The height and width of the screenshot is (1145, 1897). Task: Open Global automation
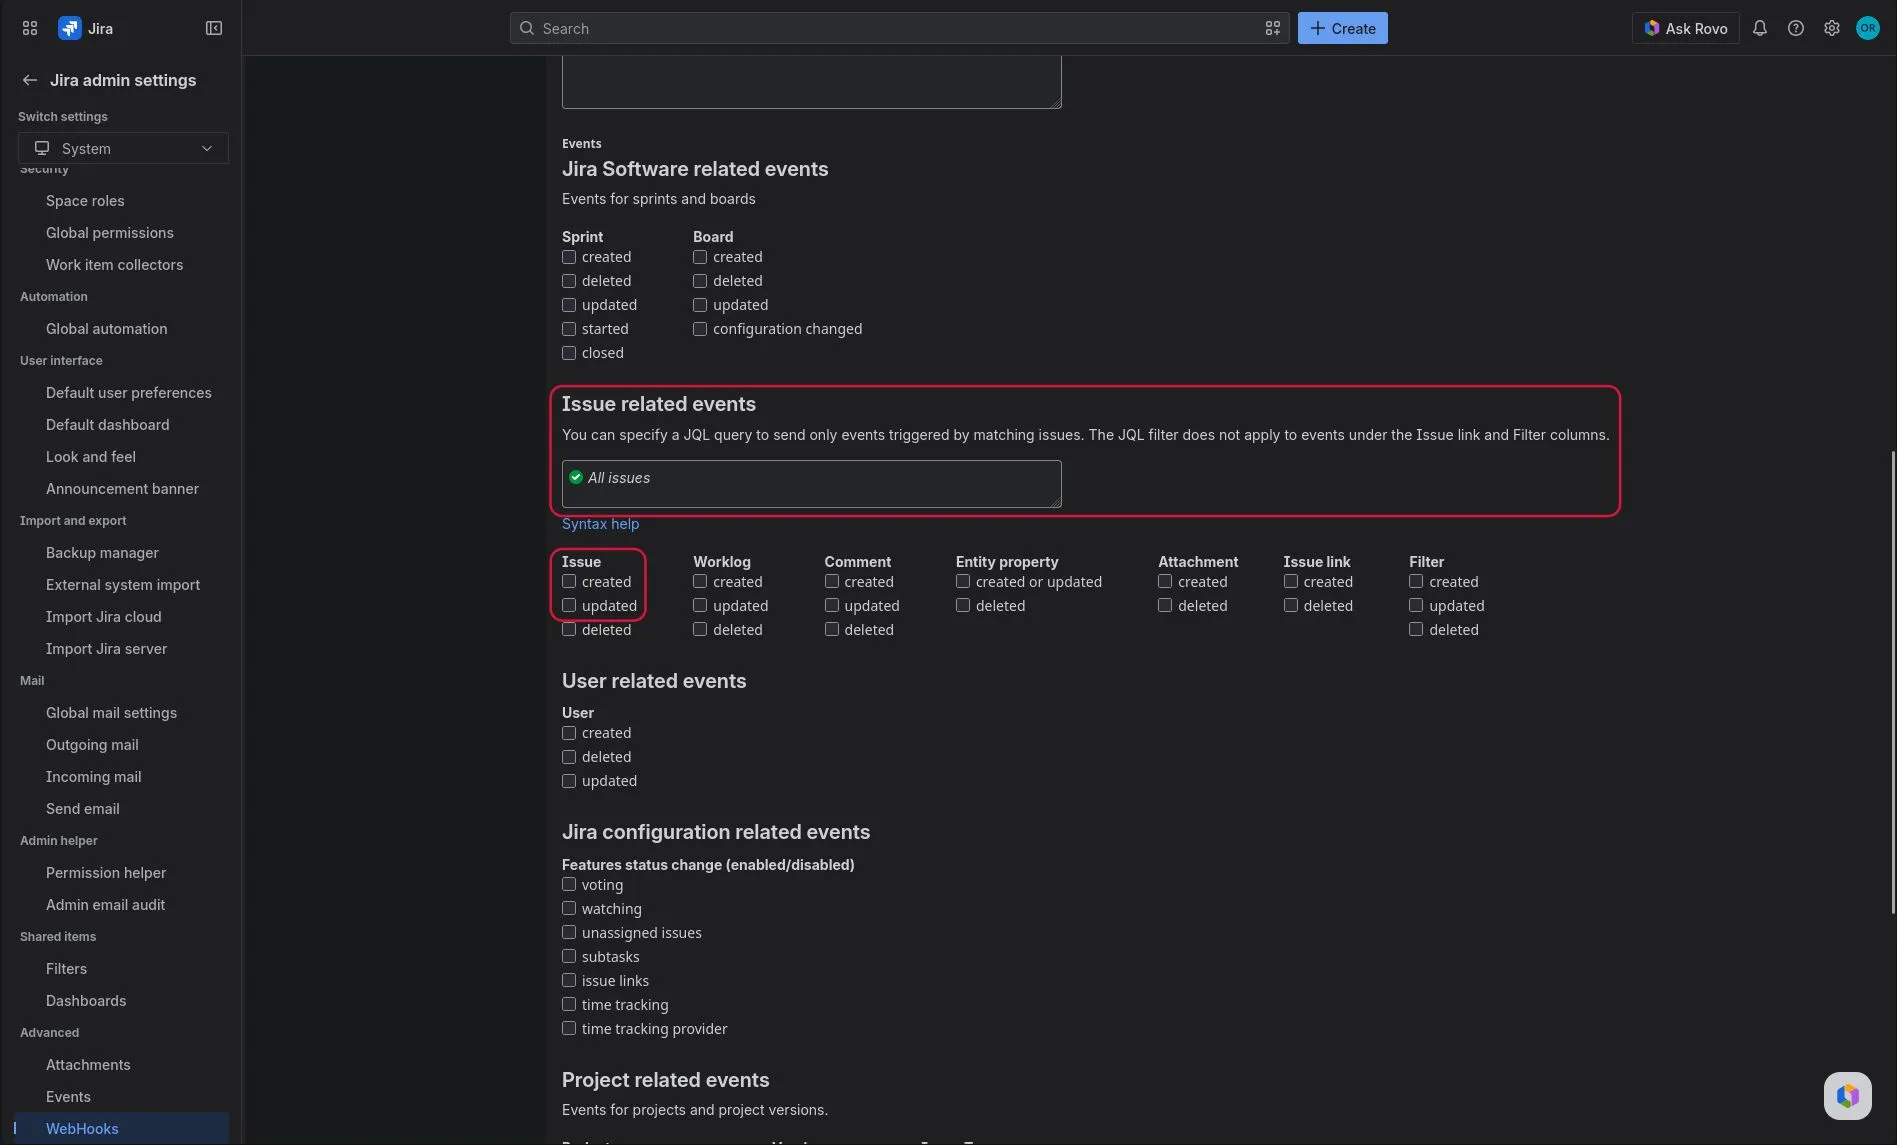tap(106, 329)
